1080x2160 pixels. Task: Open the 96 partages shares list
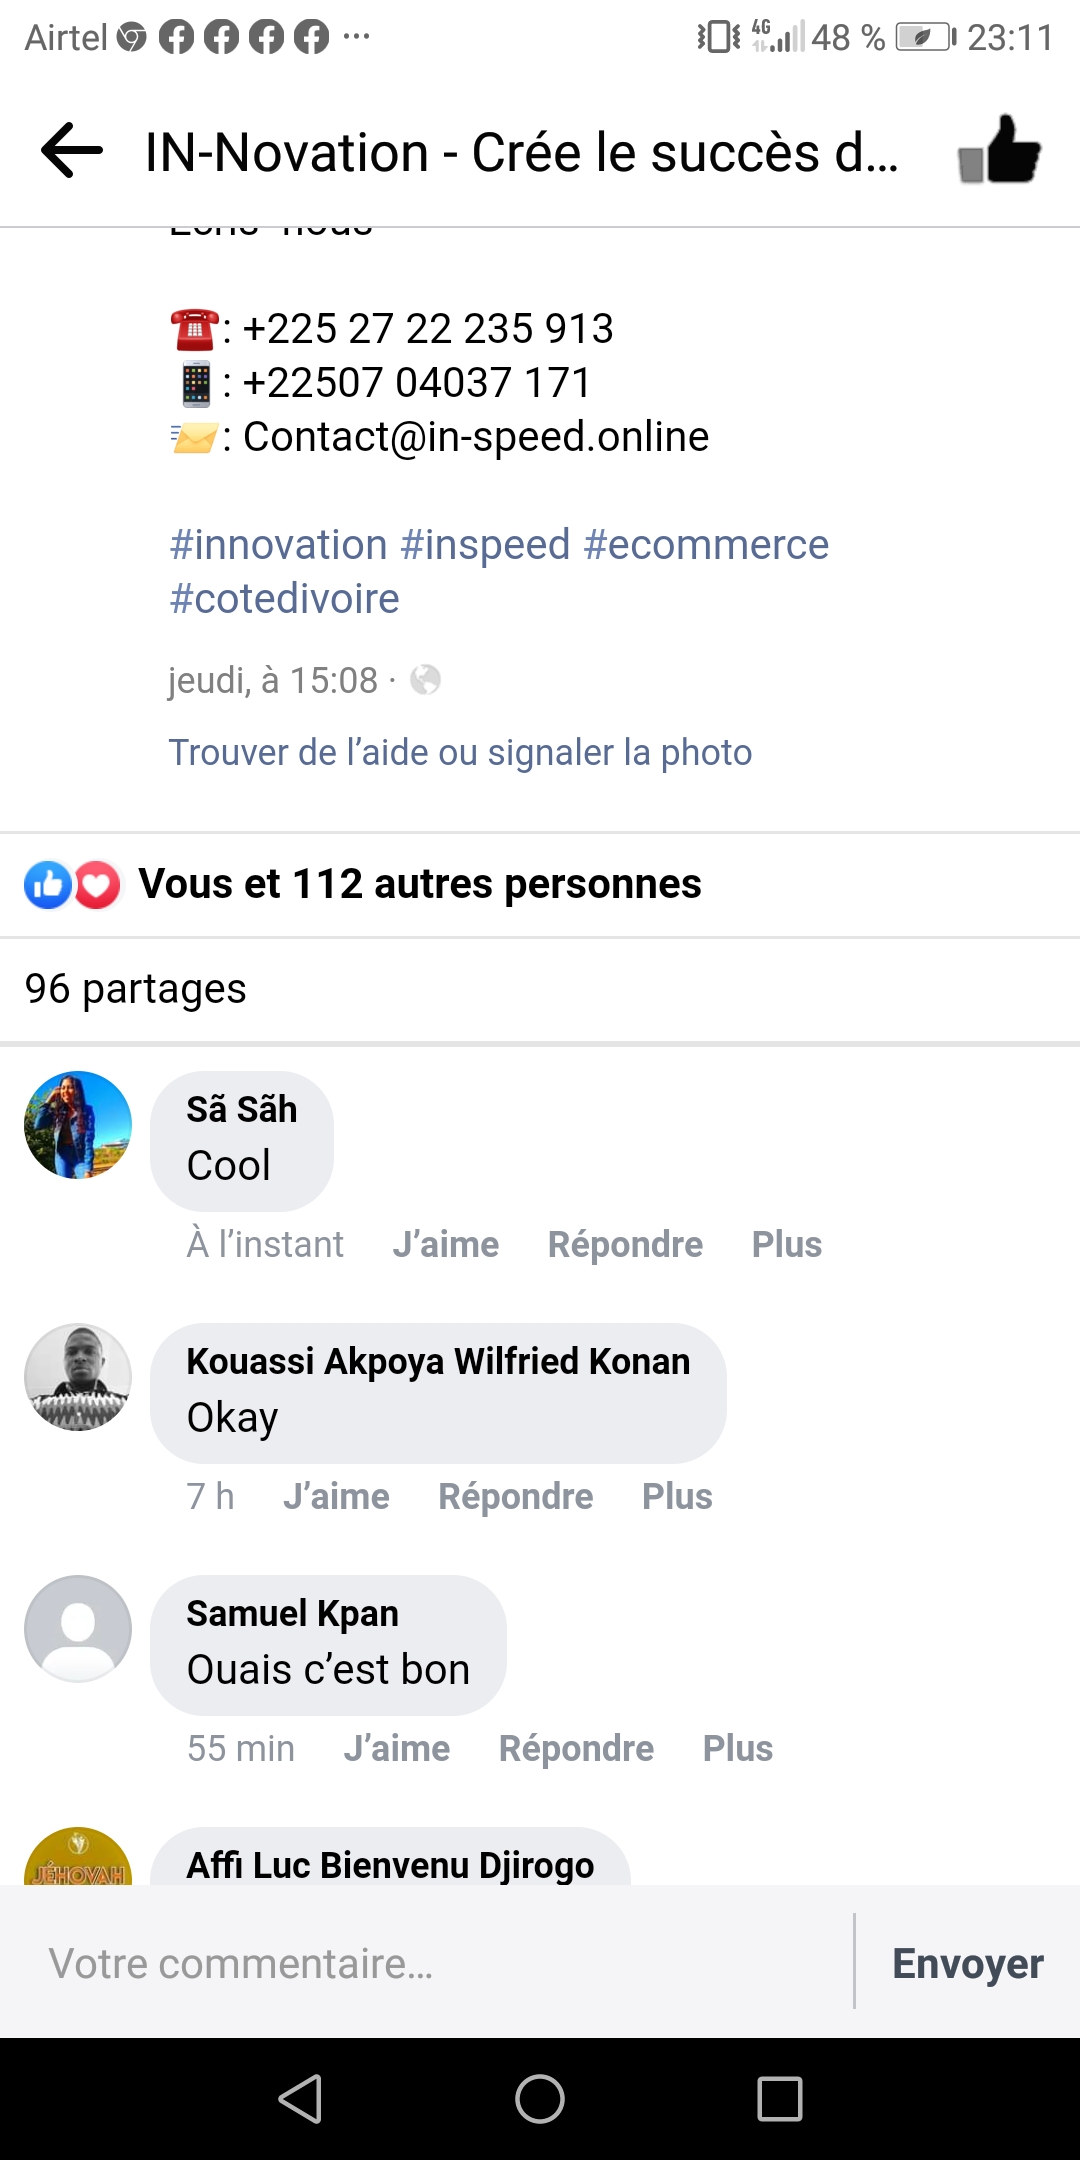(136, 989)
